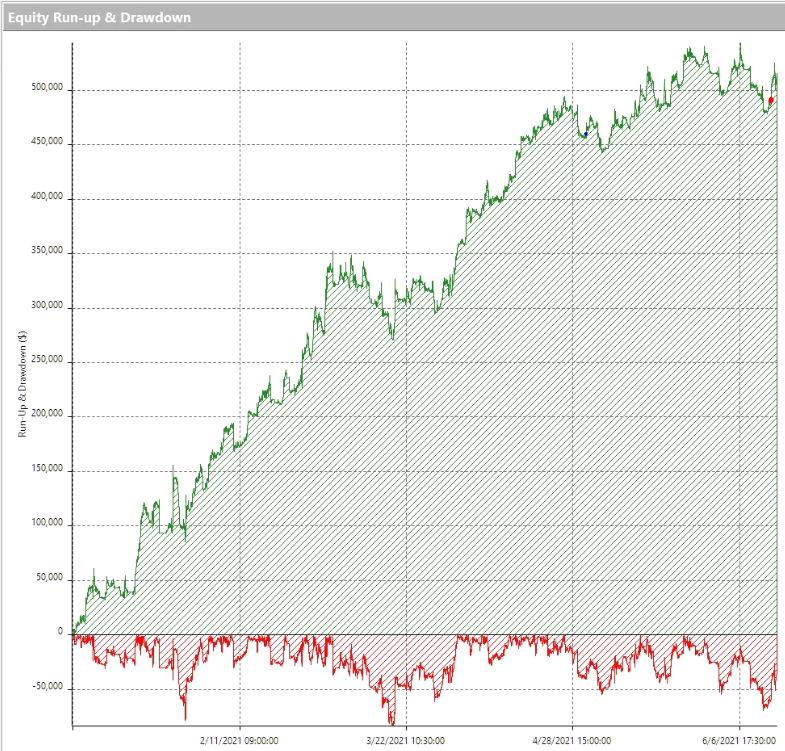785x751 pixels.
Task: Click the 0 y-axis label
Action: pyautogui.click(x=61, y=631)
